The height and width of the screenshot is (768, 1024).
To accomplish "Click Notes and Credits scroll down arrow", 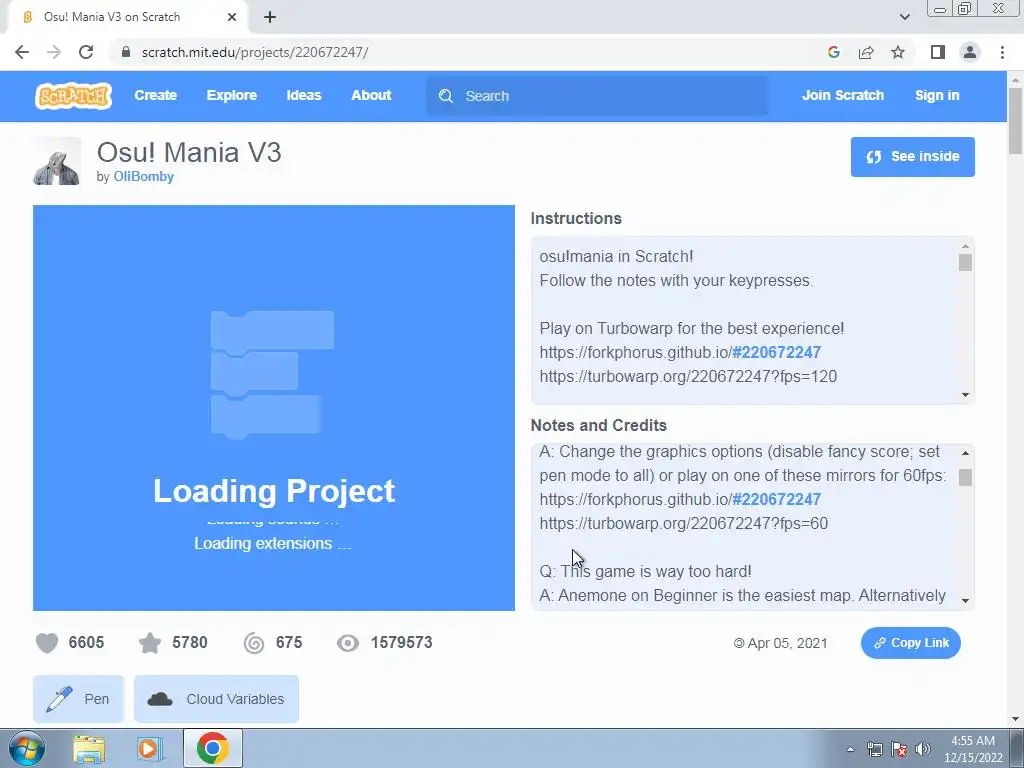I will pyautogui.click(x=965, y=601).
